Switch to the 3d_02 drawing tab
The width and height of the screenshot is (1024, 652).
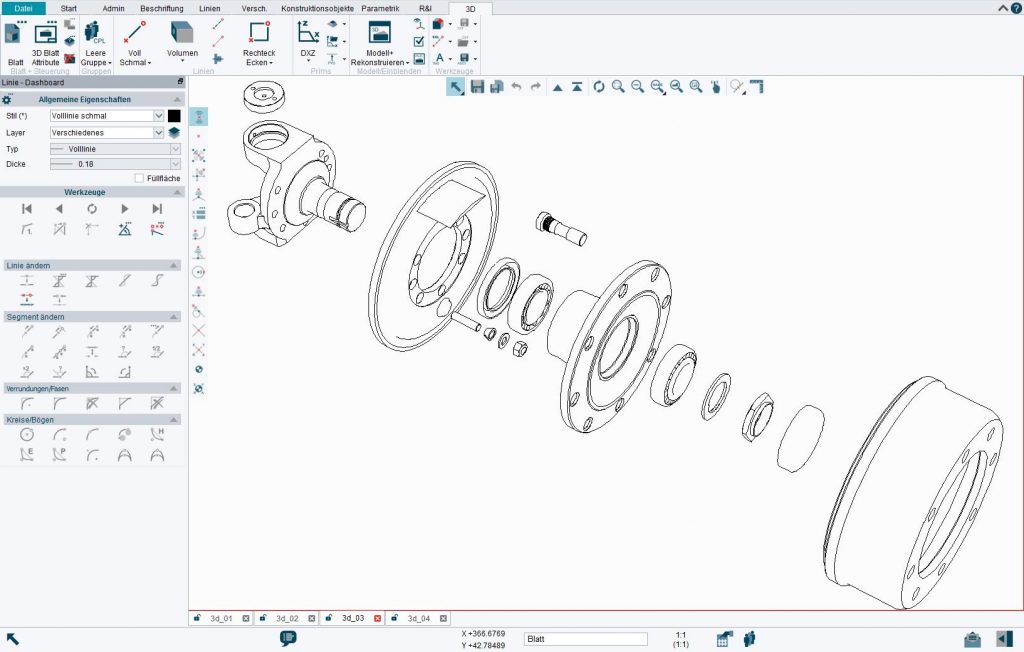(288, 618)
